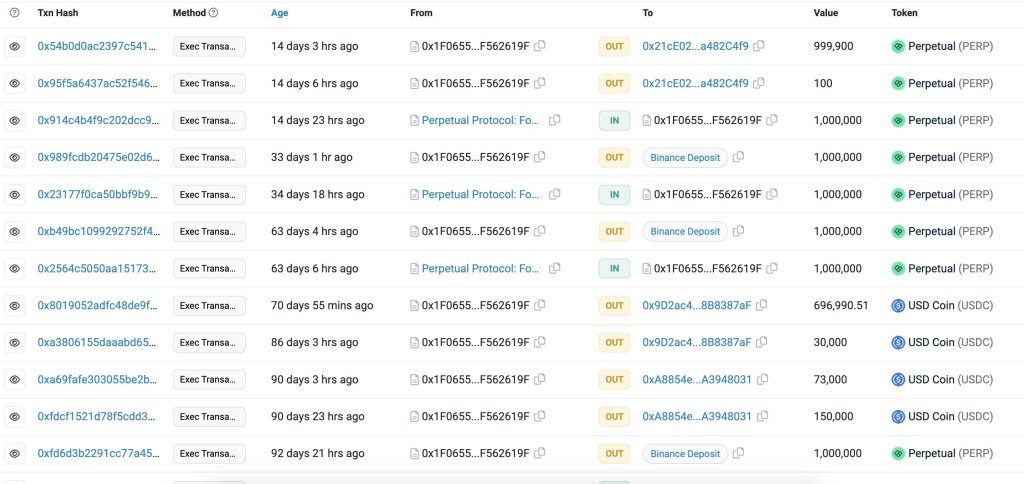Viewport: 1024px width, 484px height.
Task: Copy From address in the 999,900 PERP row
Action: click(x=540, y=46)
